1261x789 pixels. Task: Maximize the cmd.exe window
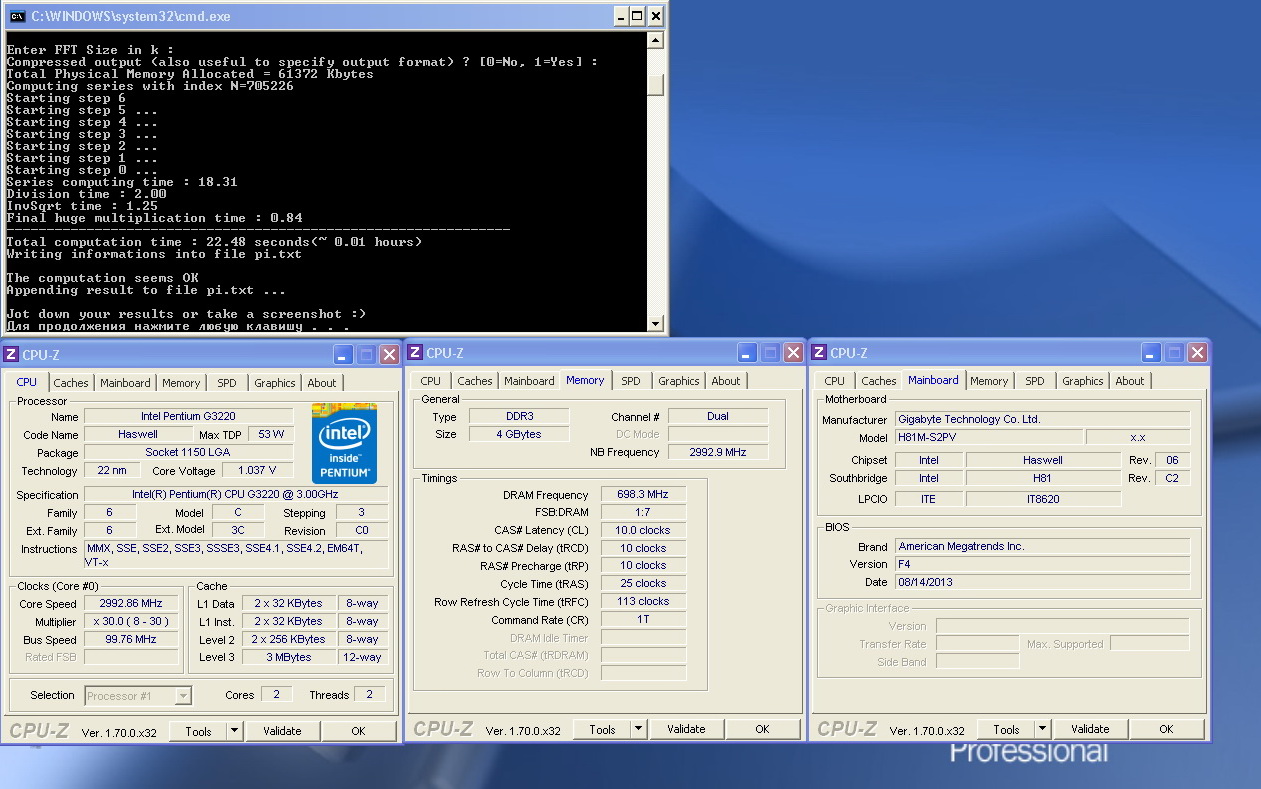click(638, 16)
